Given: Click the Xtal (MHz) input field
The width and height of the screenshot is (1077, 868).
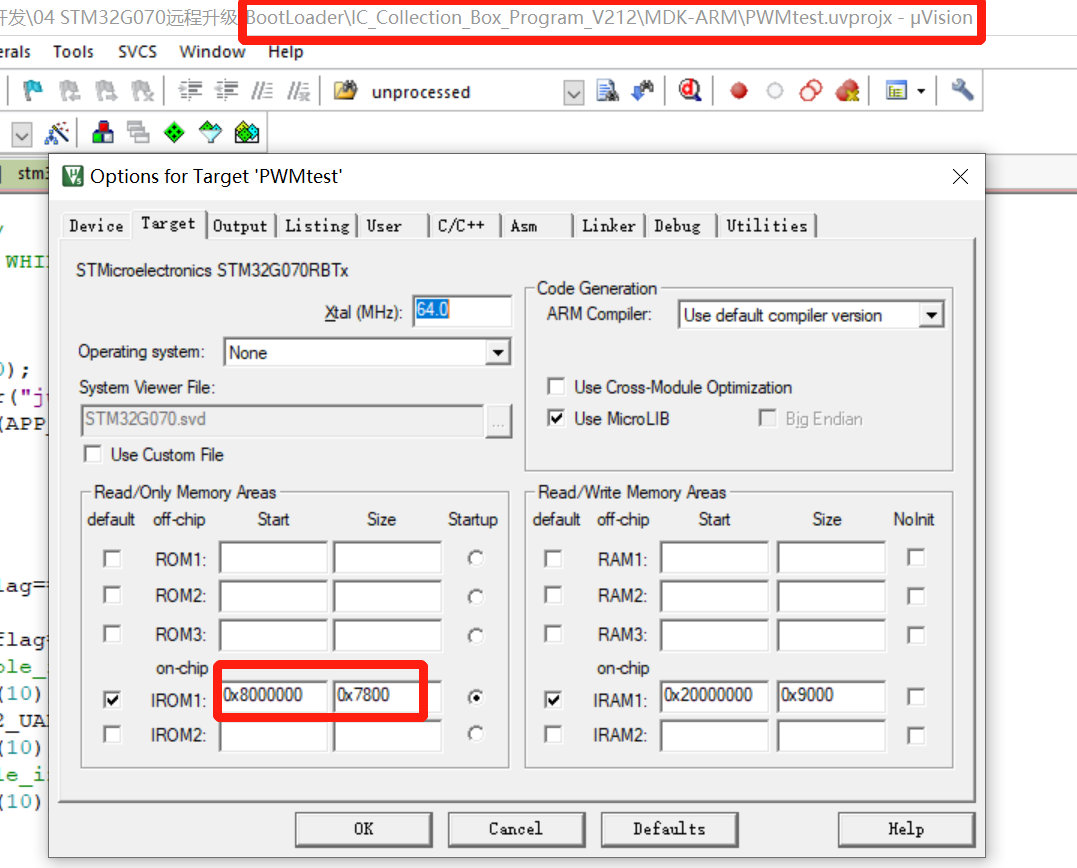Looking at the screenshot, I should (462, 311).
